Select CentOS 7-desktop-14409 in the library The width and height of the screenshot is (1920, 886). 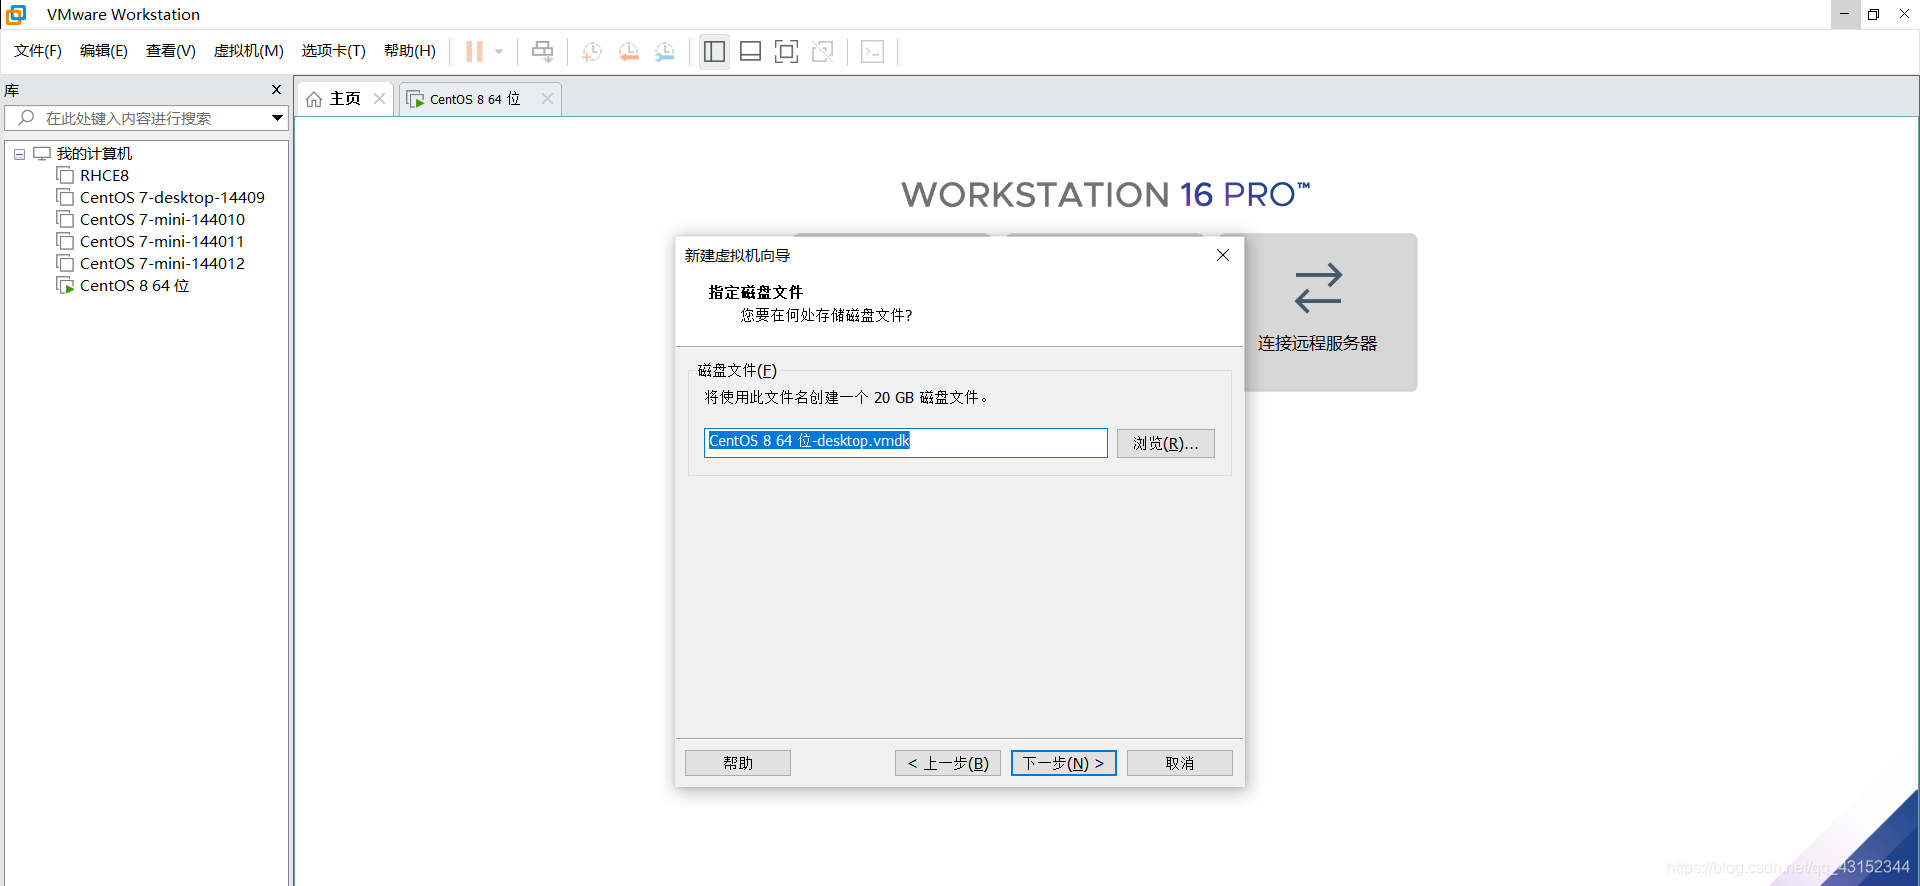(x=172, y=198)
